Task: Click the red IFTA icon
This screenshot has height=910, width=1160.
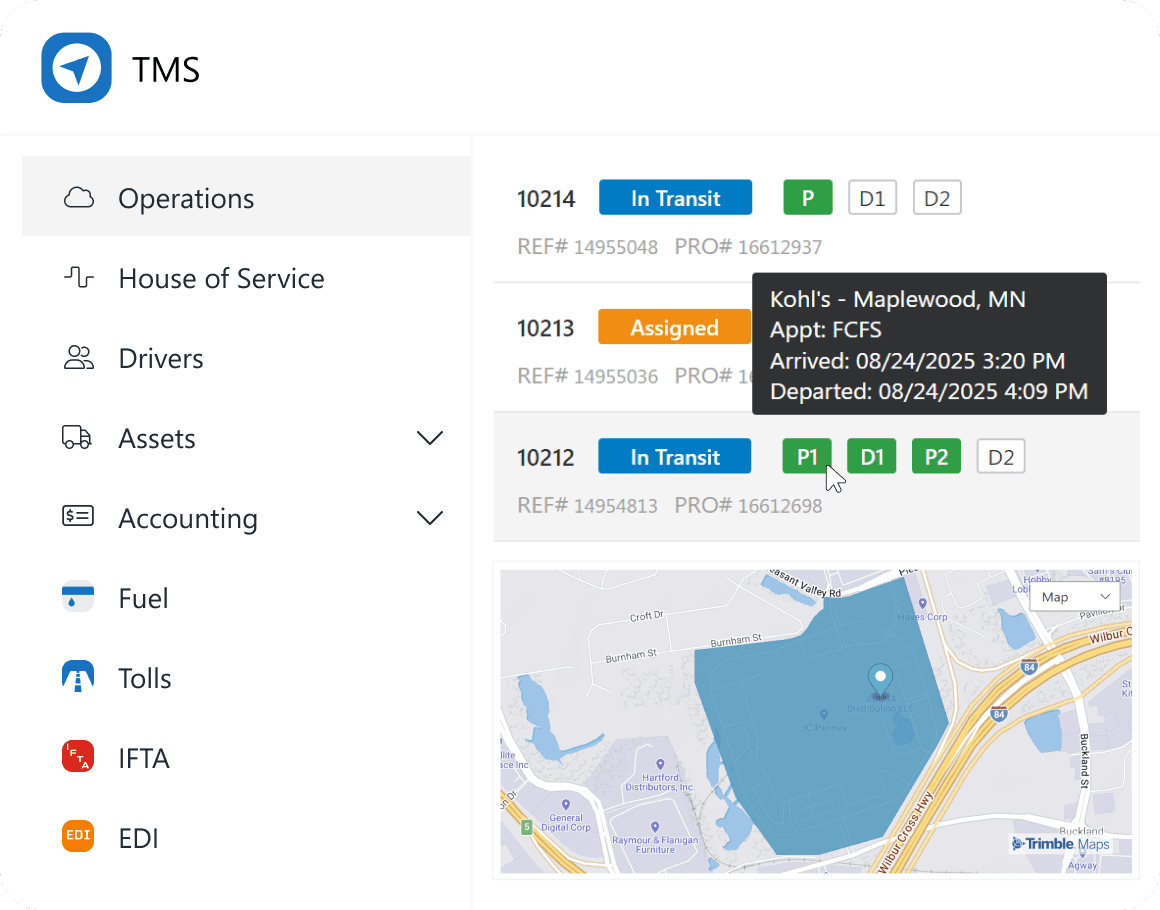Action: point(77,757)
